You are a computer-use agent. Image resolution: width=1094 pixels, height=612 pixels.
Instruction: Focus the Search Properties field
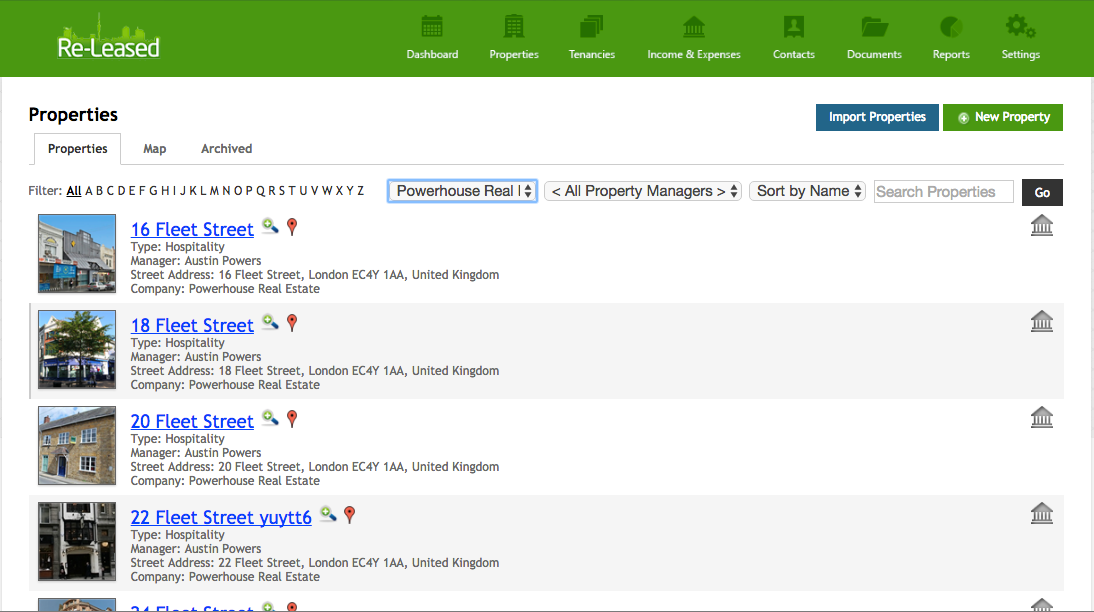(943, 192)
